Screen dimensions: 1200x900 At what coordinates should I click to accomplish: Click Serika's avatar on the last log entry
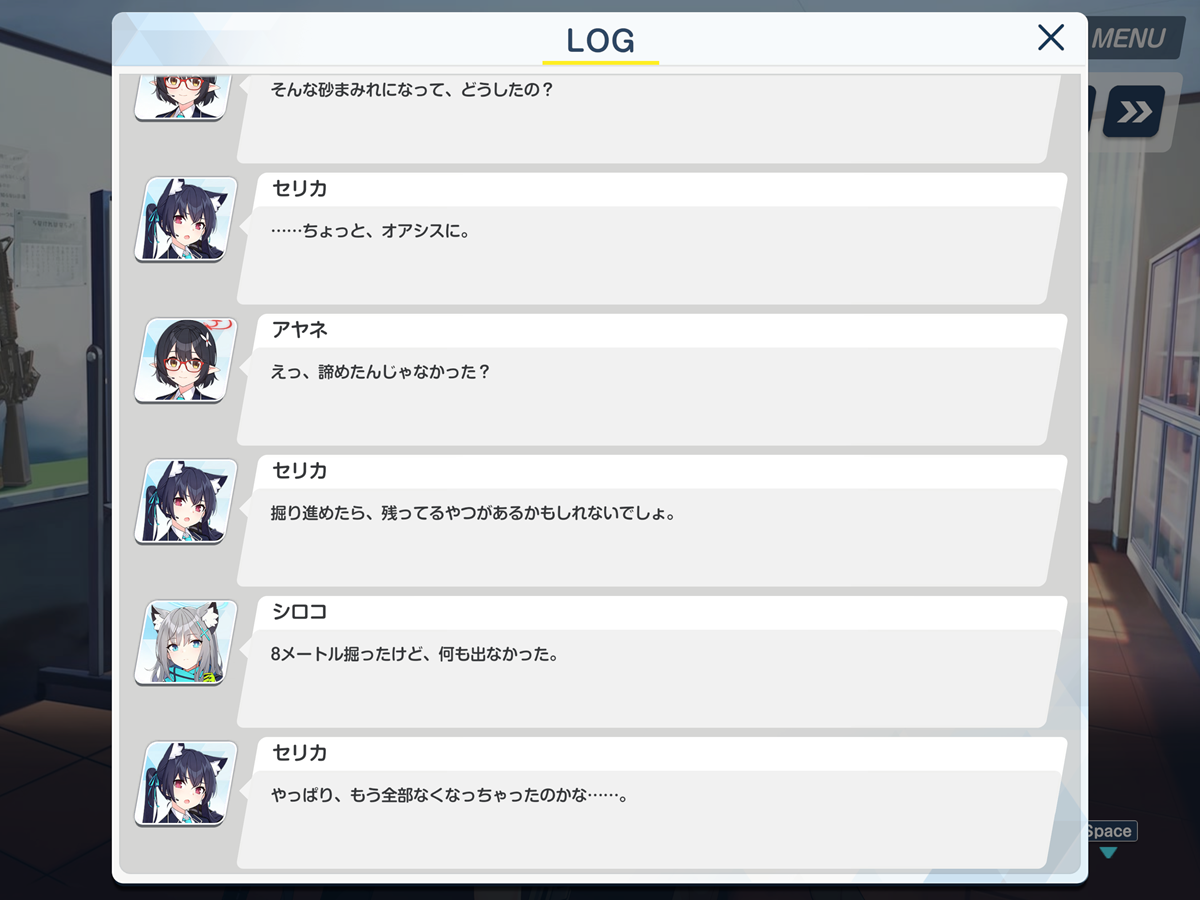pos(186,783)
